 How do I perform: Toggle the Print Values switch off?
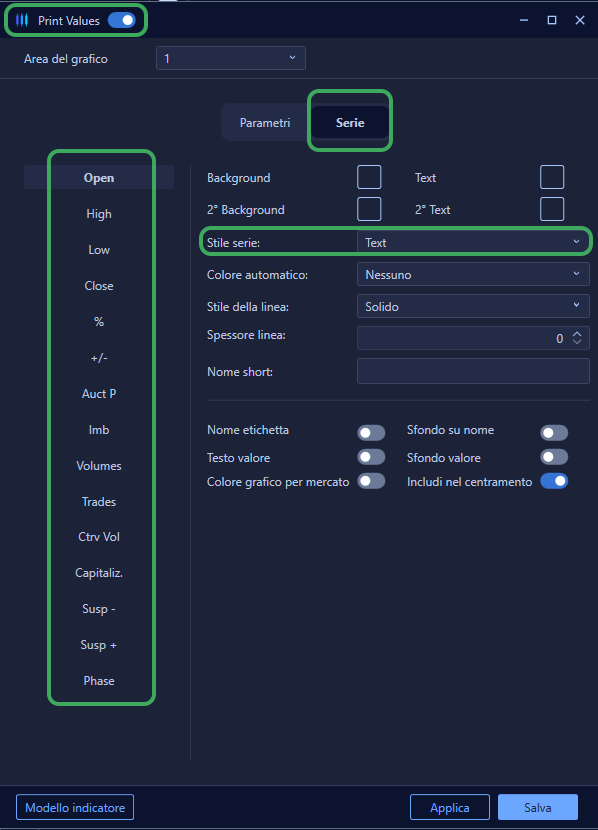tap(122, 20)
